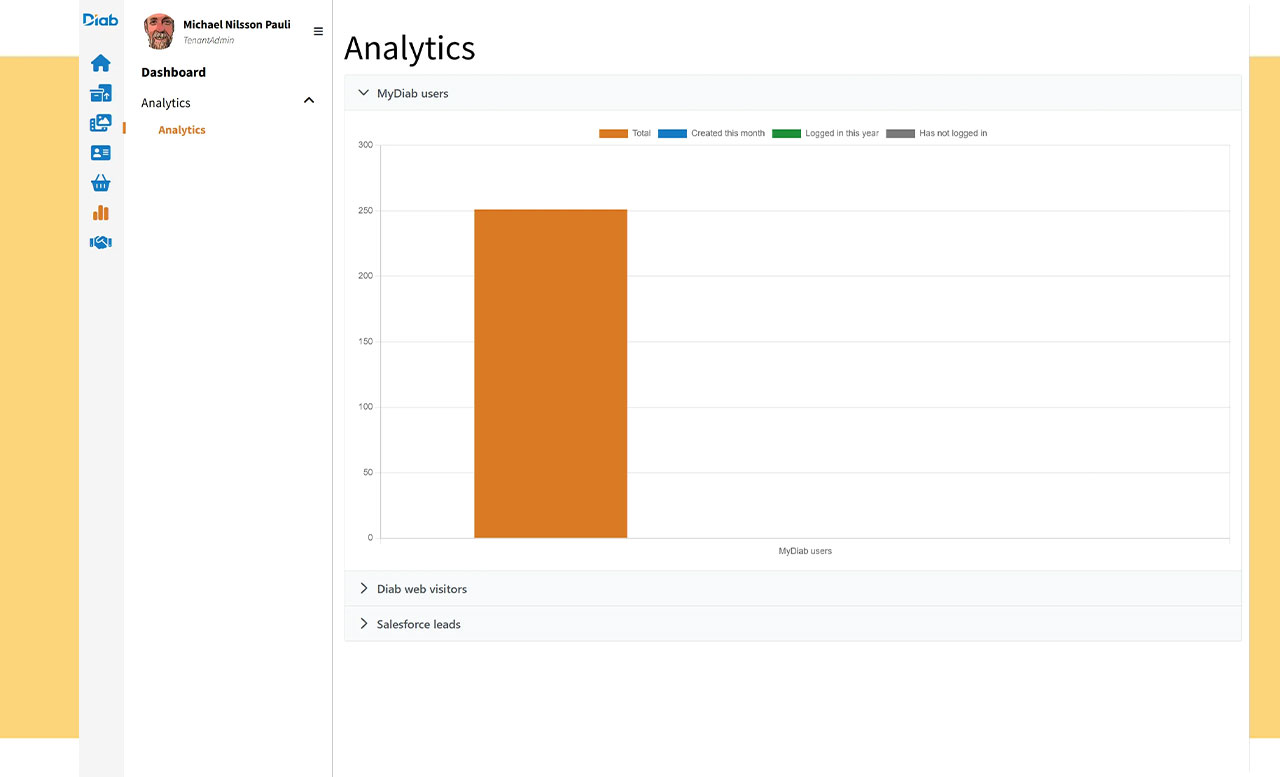Toggle the Total legend label
The width and height of the screenshot is (1280, 777).
pyautogui.click(x=642, y=133)
